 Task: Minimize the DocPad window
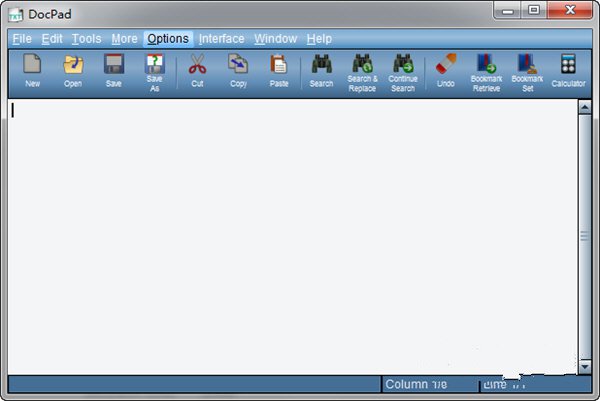point(507,11)
